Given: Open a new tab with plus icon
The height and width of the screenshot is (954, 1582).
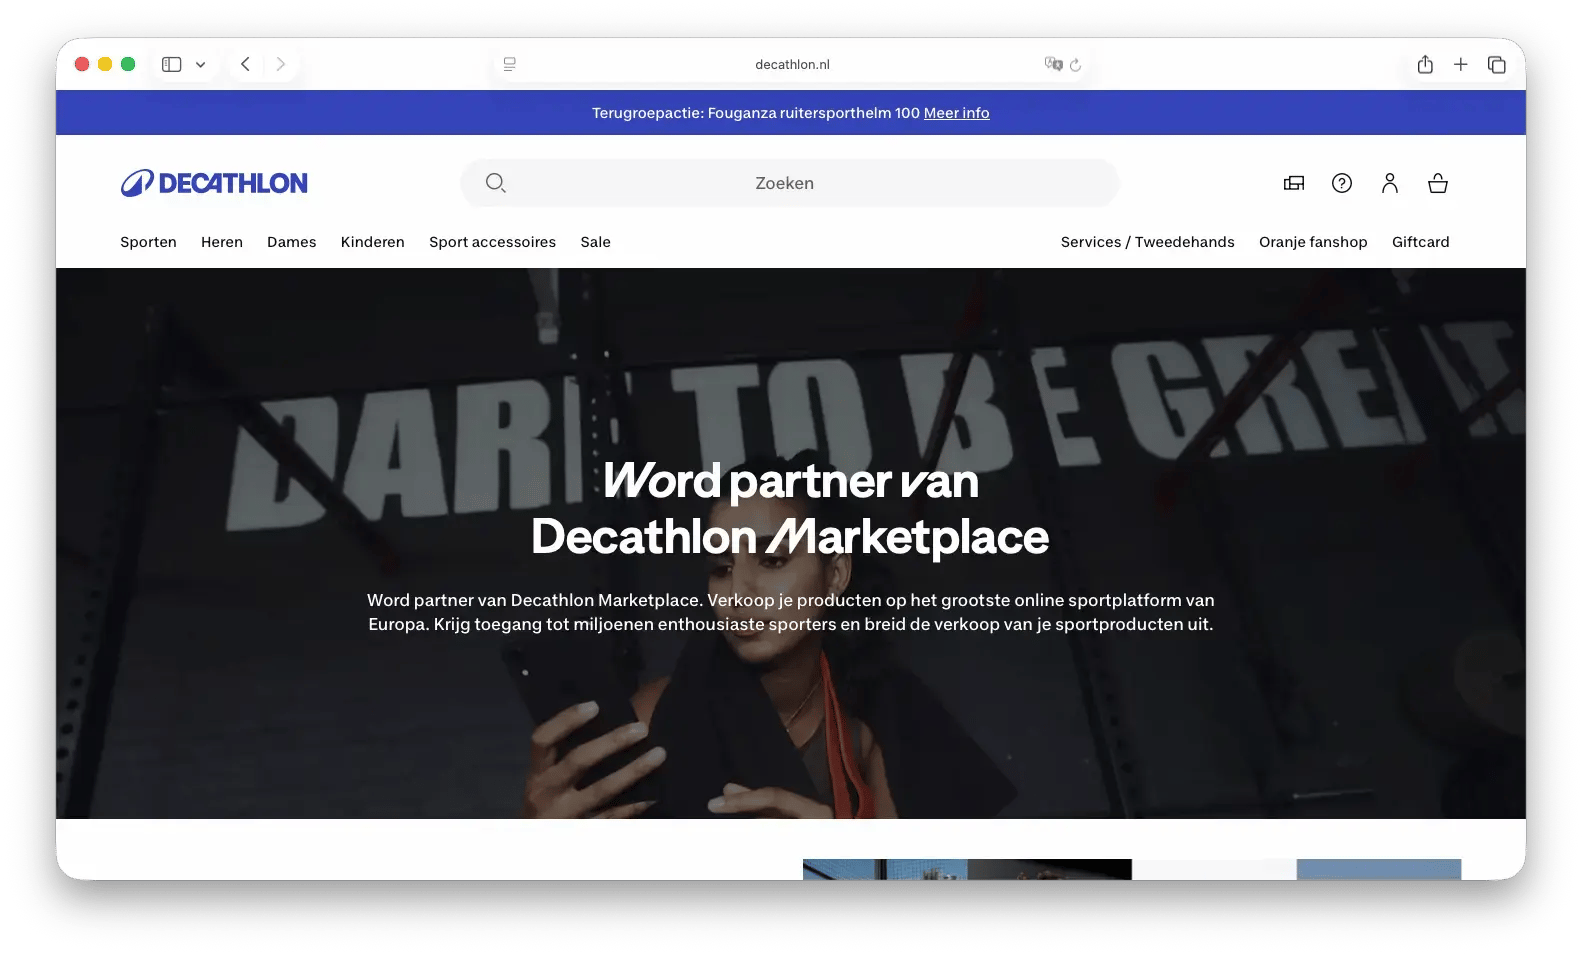Looking at the screenshot, I should click(1461, 64).
